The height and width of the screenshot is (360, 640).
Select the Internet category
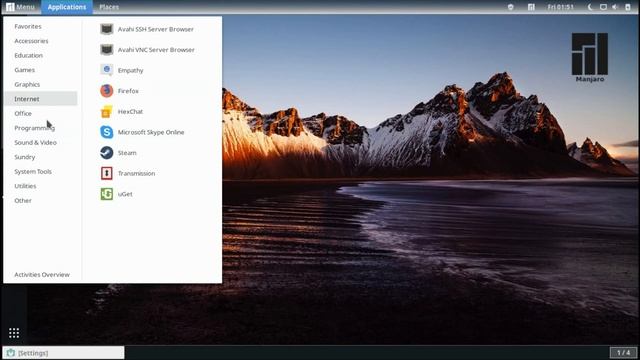point(40,99)
